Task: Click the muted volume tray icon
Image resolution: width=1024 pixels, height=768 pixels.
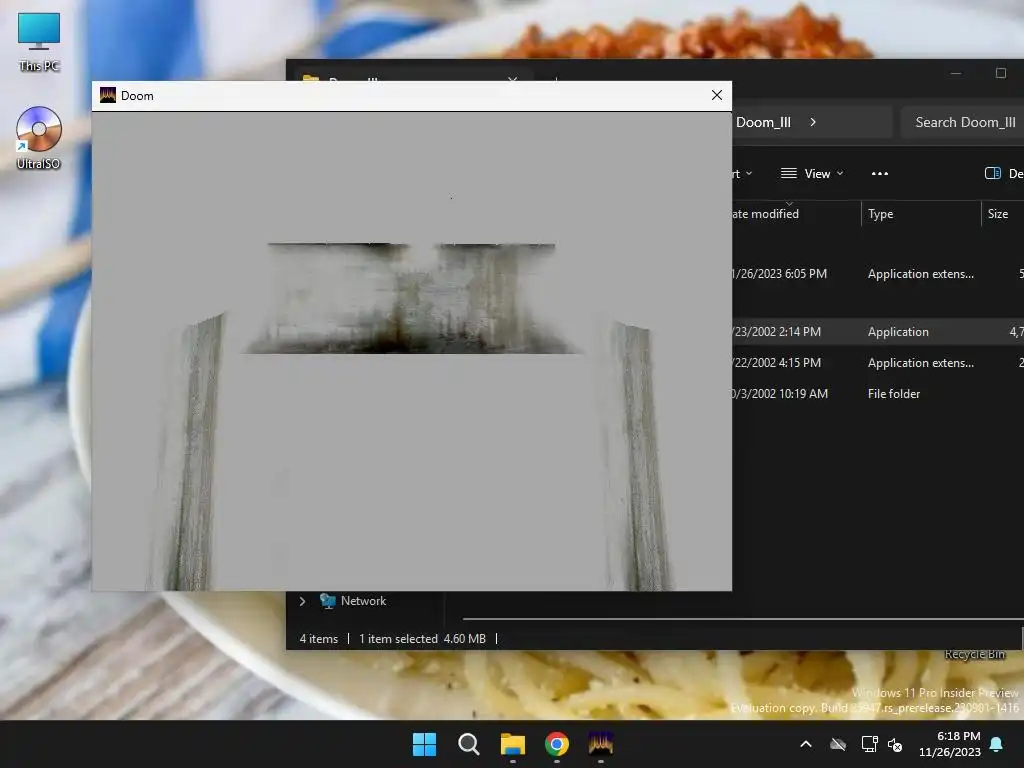Action: (895, 744)
